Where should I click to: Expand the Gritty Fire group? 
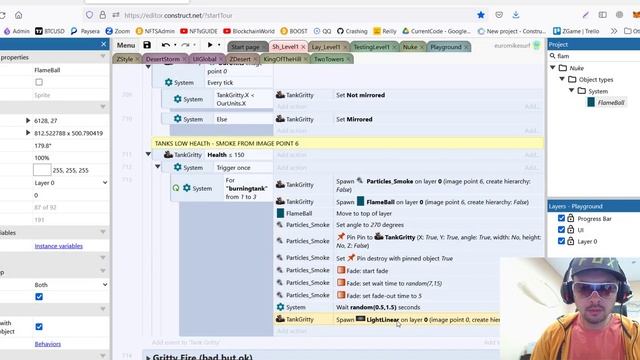148,358
